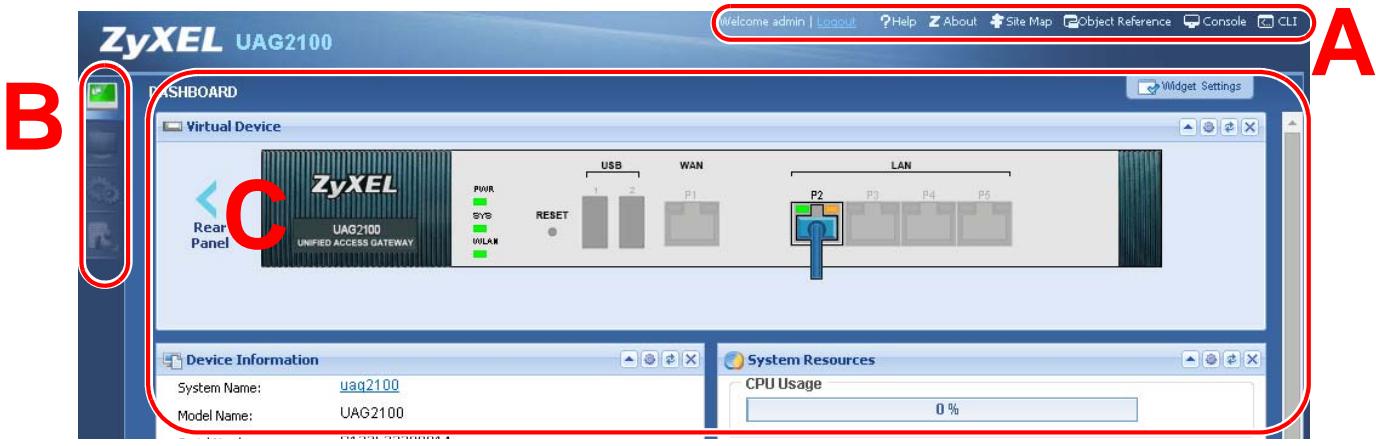
Task: Open About from the title bar
Action: [x=953, y=21]
